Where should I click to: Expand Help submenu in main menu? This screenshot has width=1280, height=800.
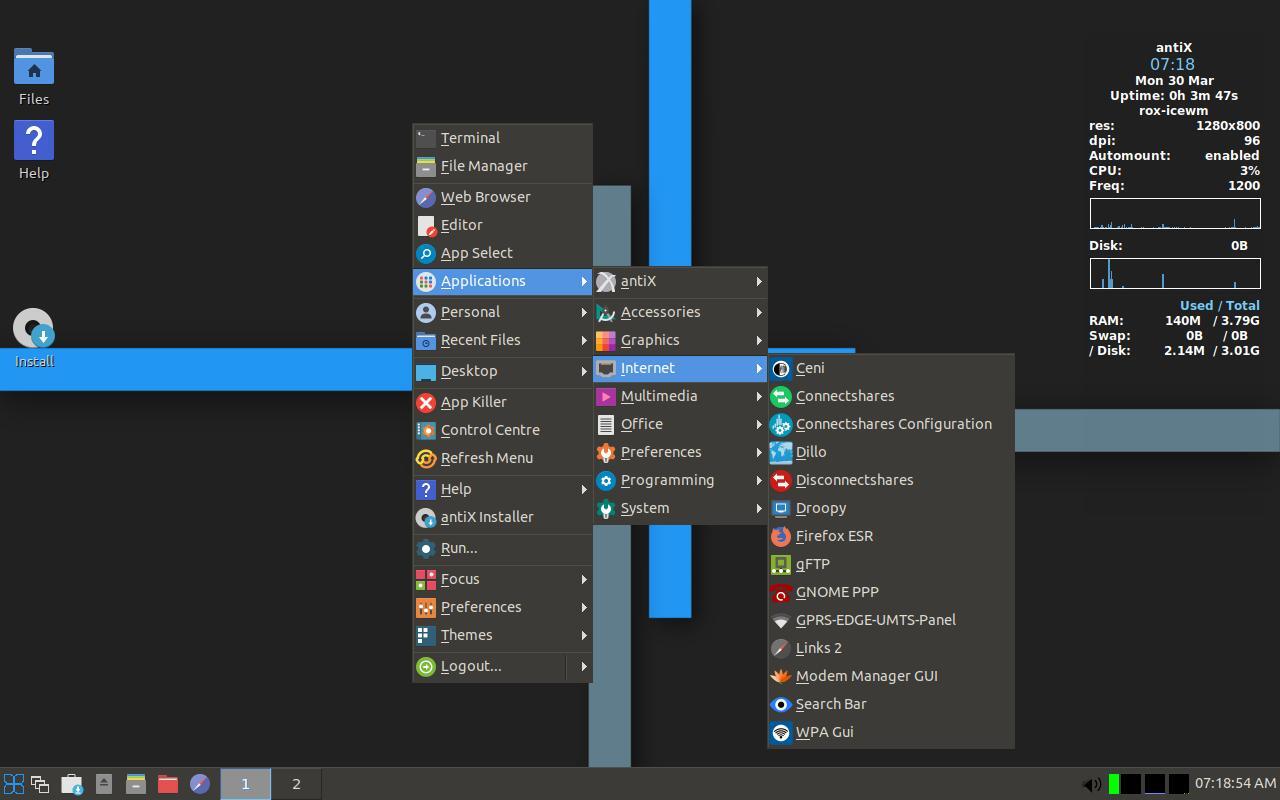point(503,489)
